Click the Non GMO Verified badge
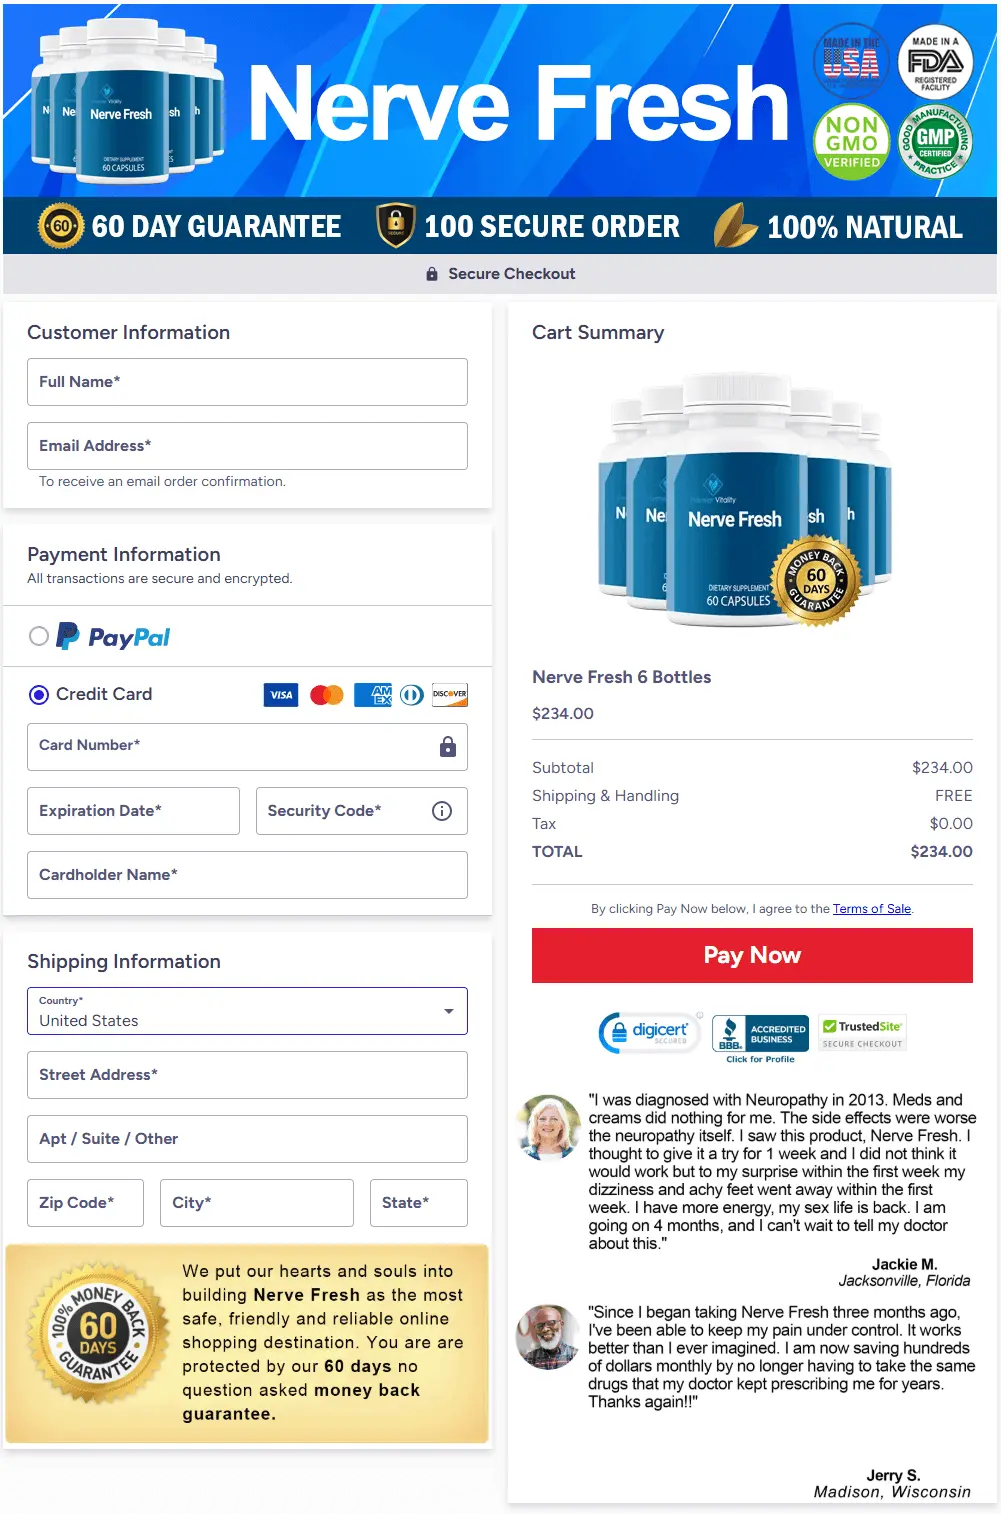 pos(852,142)
